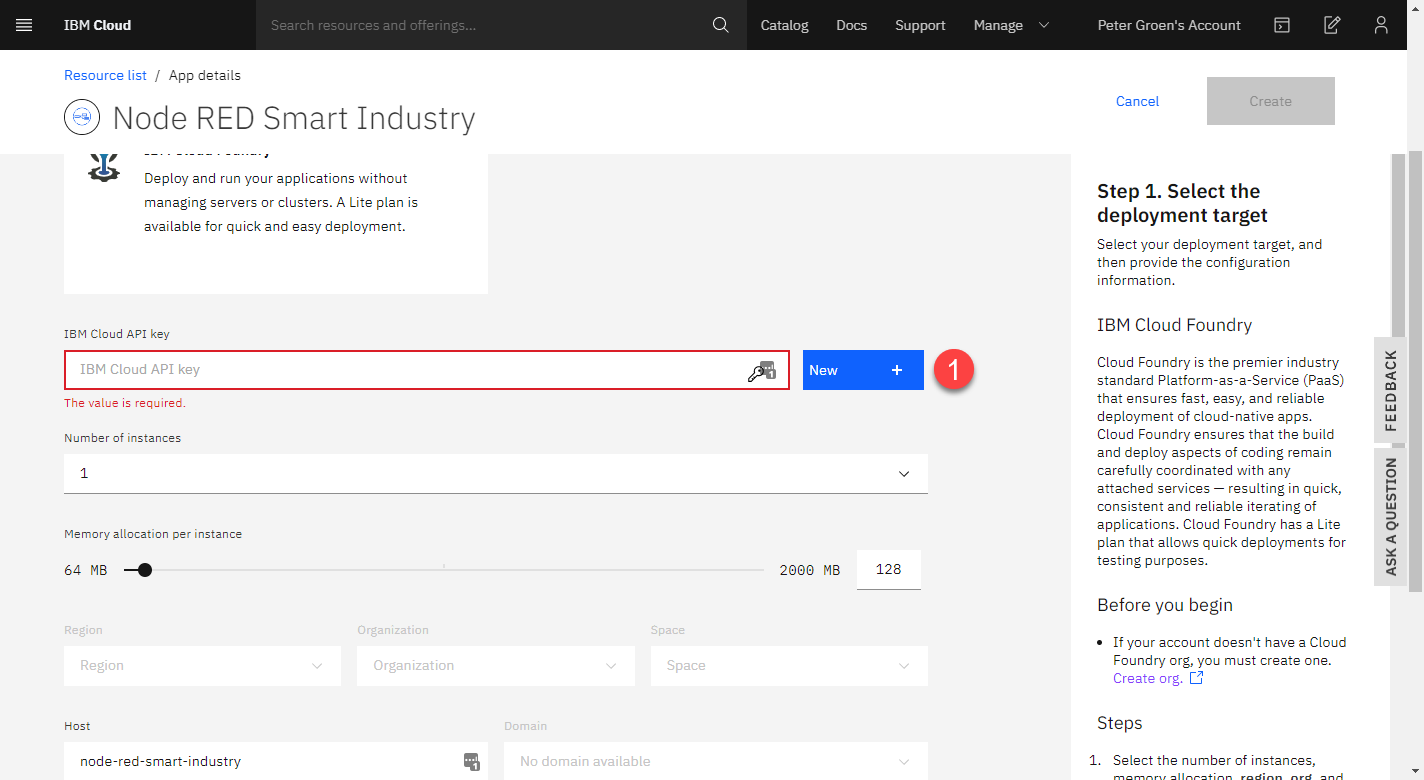Open the Catalog menu item

(x=784, y=25)
